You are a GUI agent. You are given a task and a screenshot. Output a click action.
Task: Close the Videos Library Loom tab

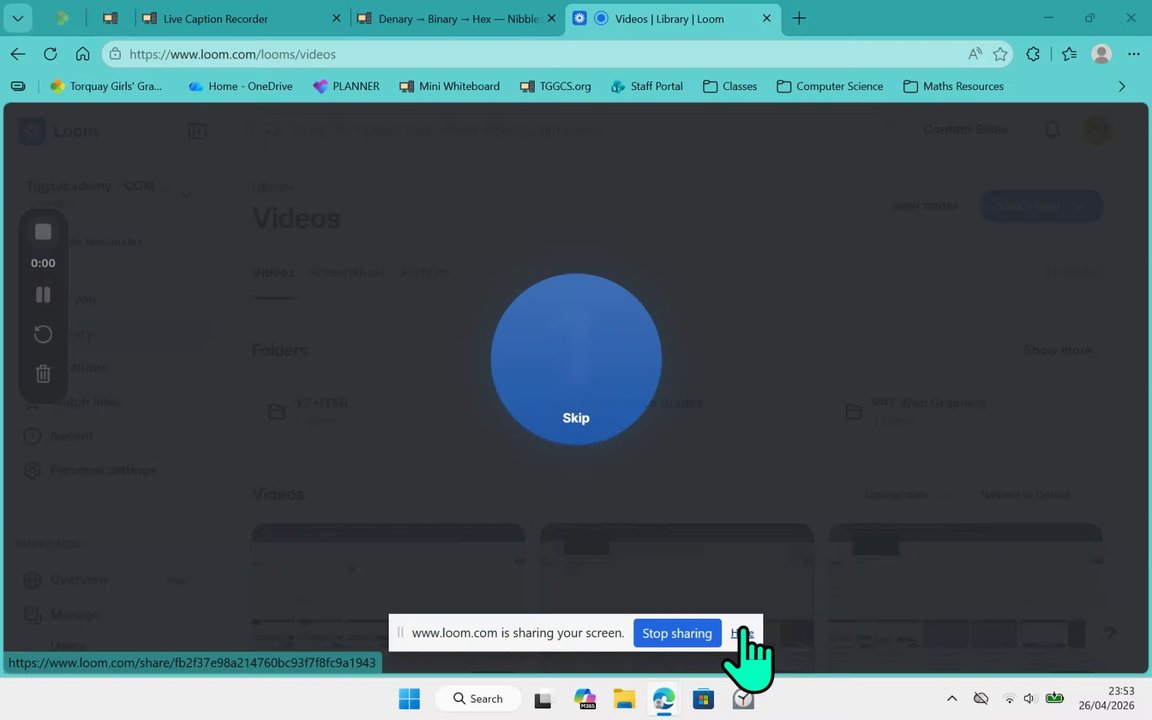click(766, 18)
